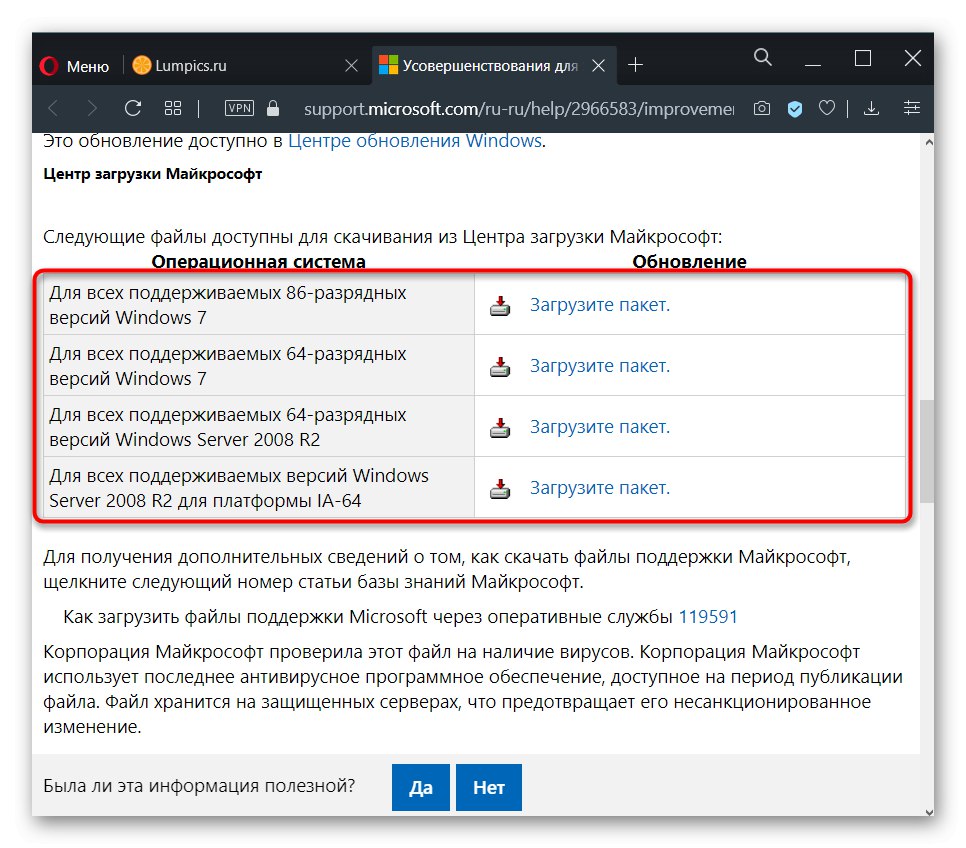The height and width of the screenshot is (848, 966).
Task: Click the tab search magnifier icon
Action: pyautogui.click(x=763, y=58)
